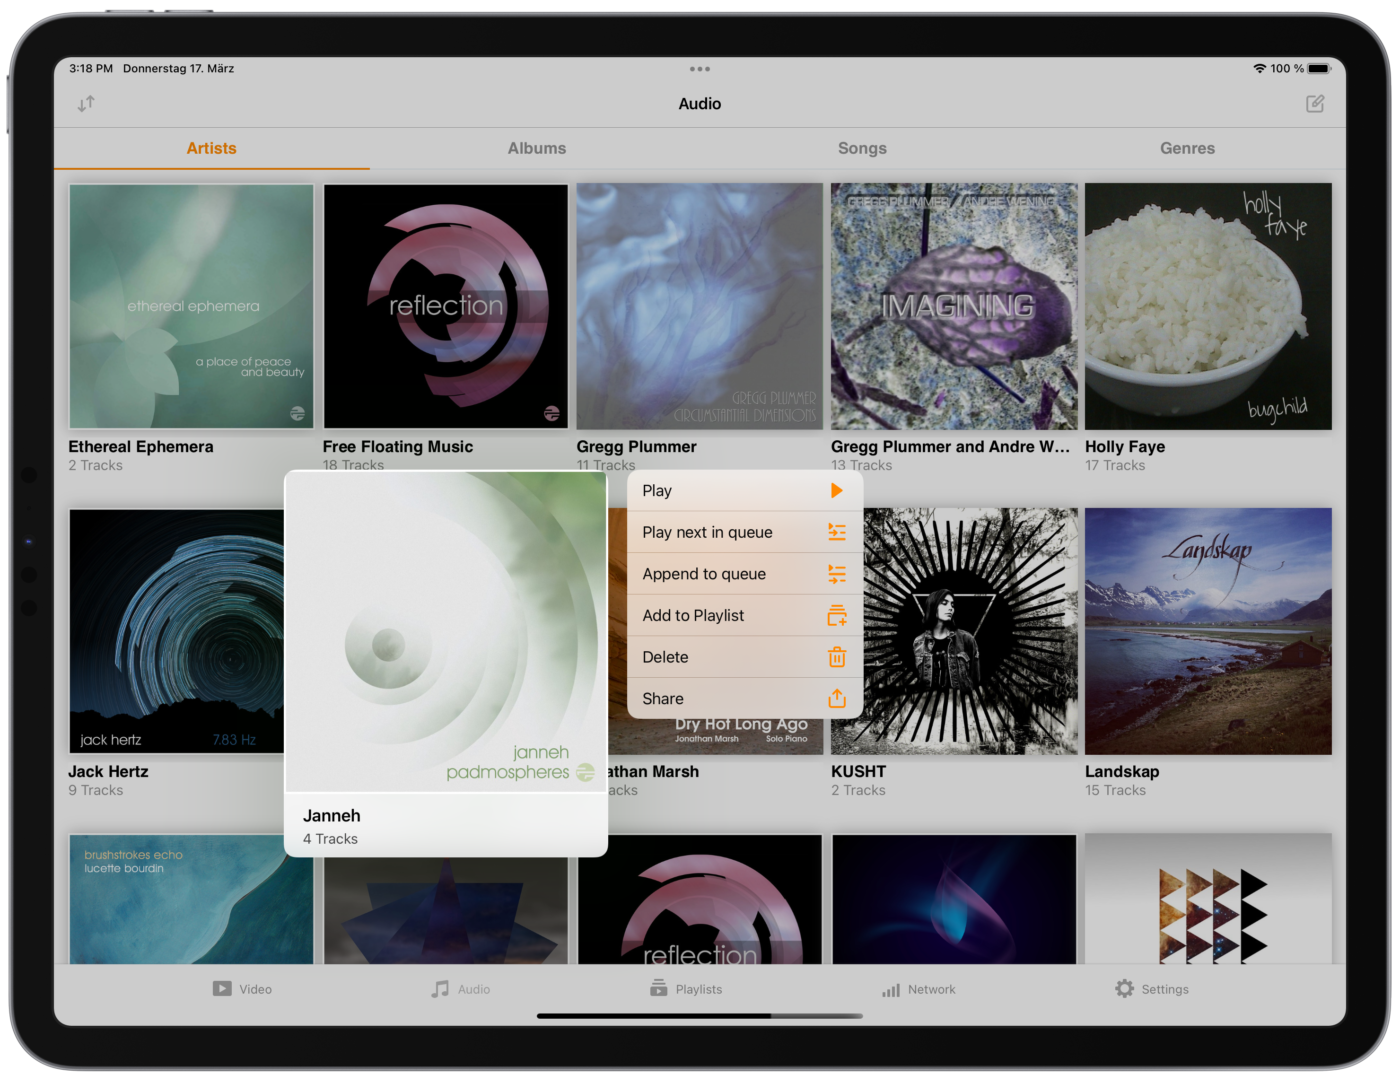Tap the edit pencil icon top right
Image resolution: width=1400 pixels, height=1083 pixels.
1314,104
